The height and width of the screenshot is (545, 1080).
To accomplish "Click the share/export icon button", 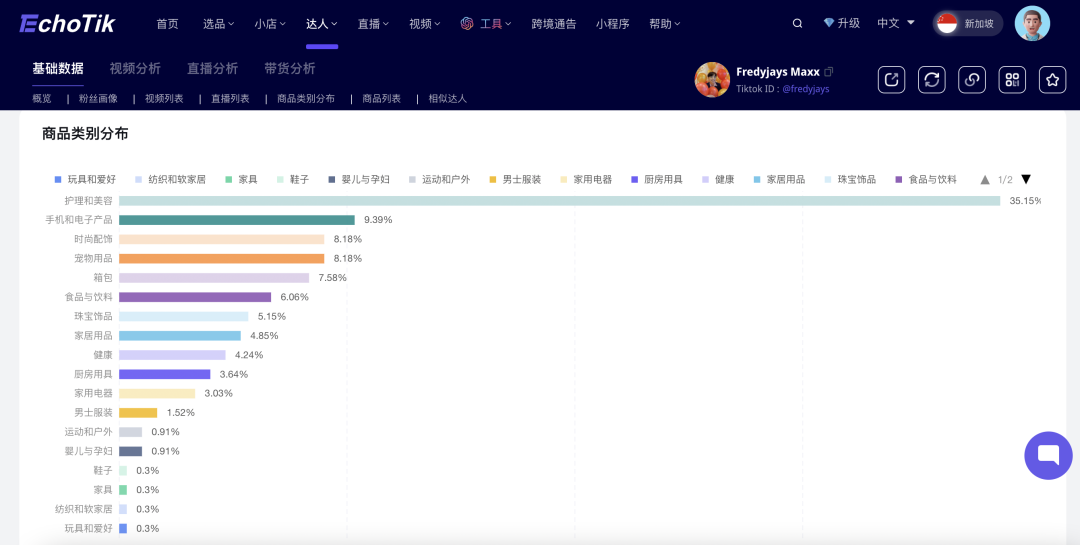I will tap(891, 80).
